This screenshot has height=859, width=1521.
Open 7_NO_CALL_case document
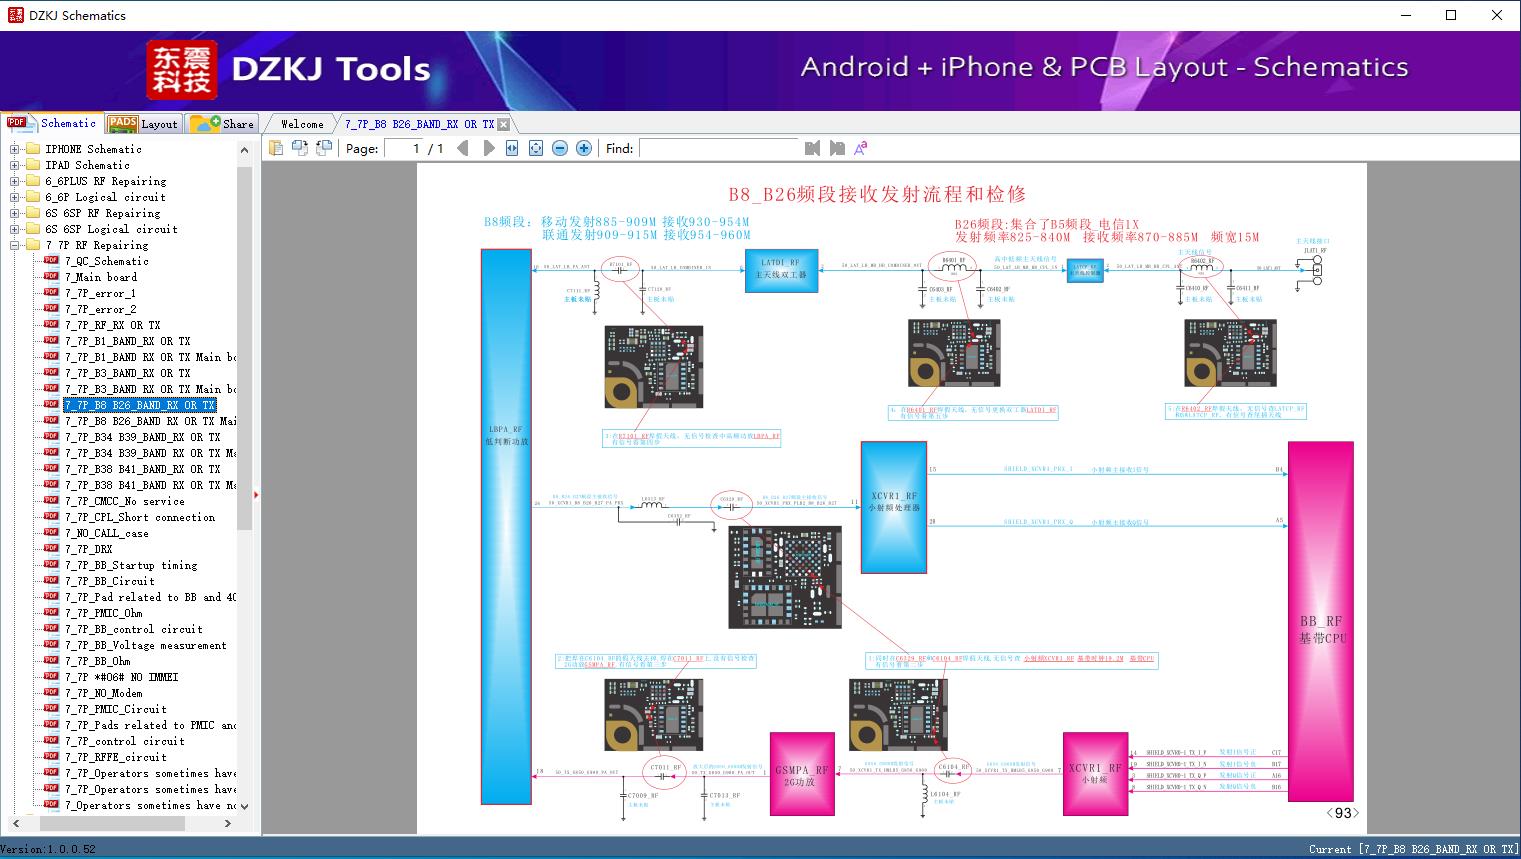[107, 533]
